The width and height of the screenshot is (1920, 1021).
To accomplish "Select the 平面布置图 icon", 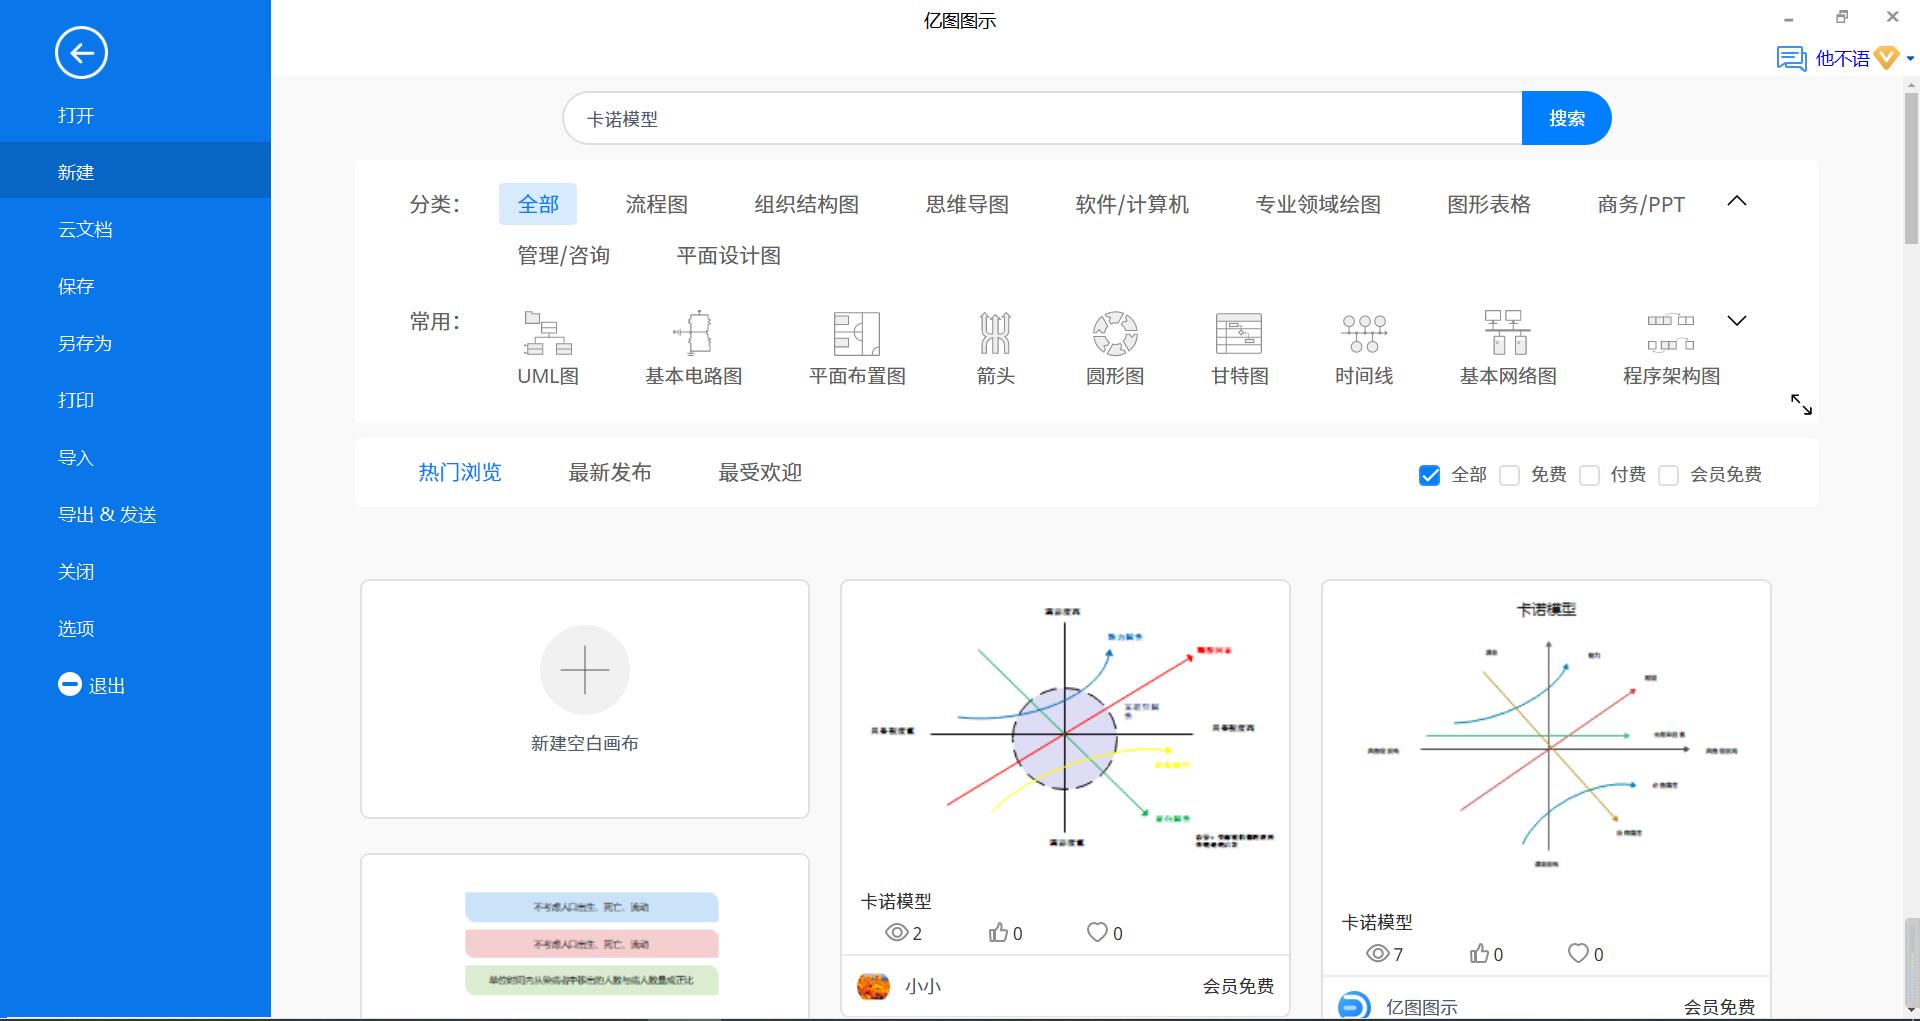I will pos(856,335).
